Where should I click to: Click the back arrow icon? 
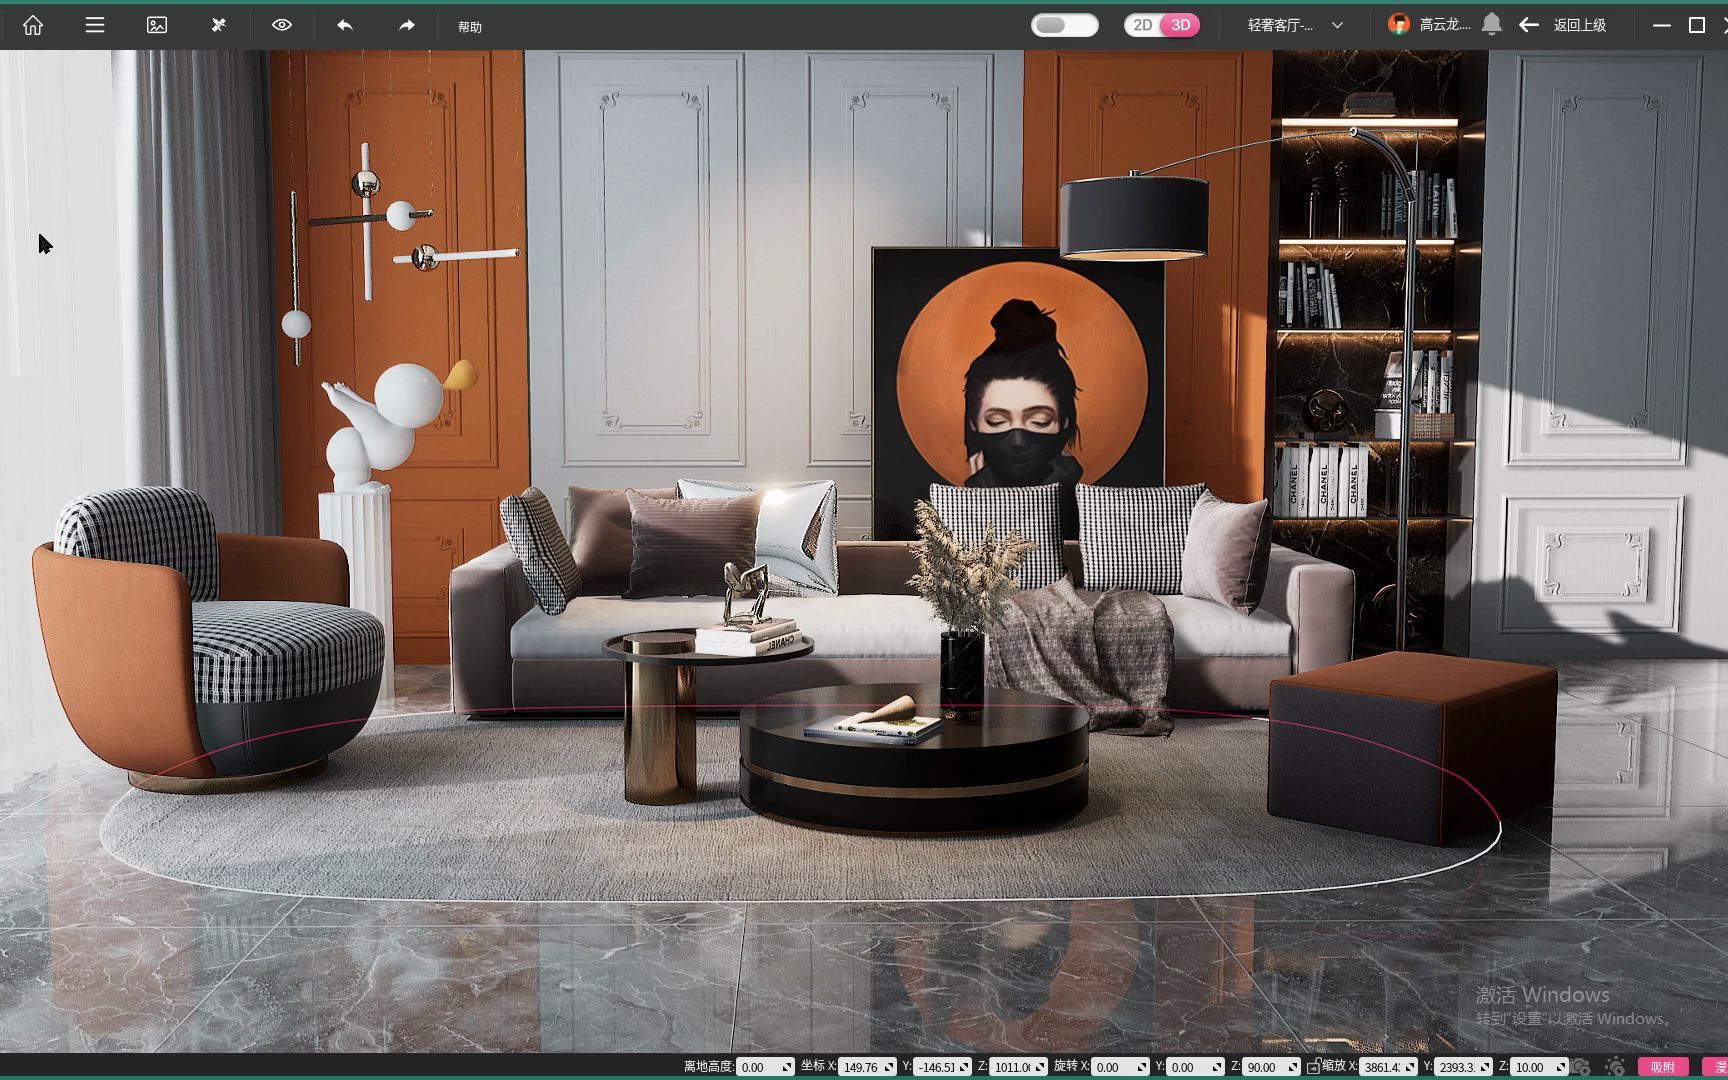(1529, 25)
